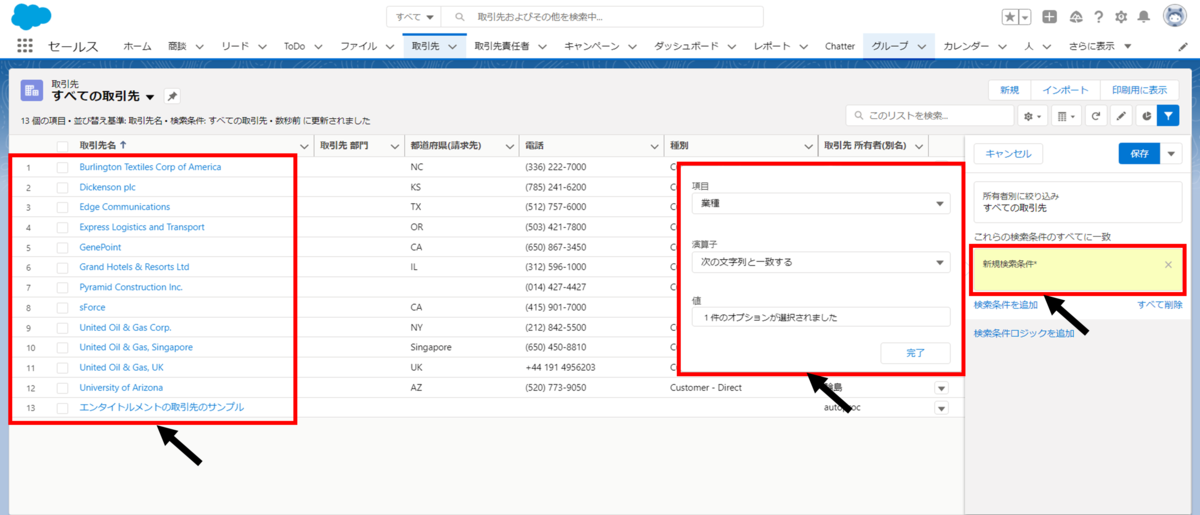
Task: Check the Edge Communications row
Action: click(x=63, y=207)
